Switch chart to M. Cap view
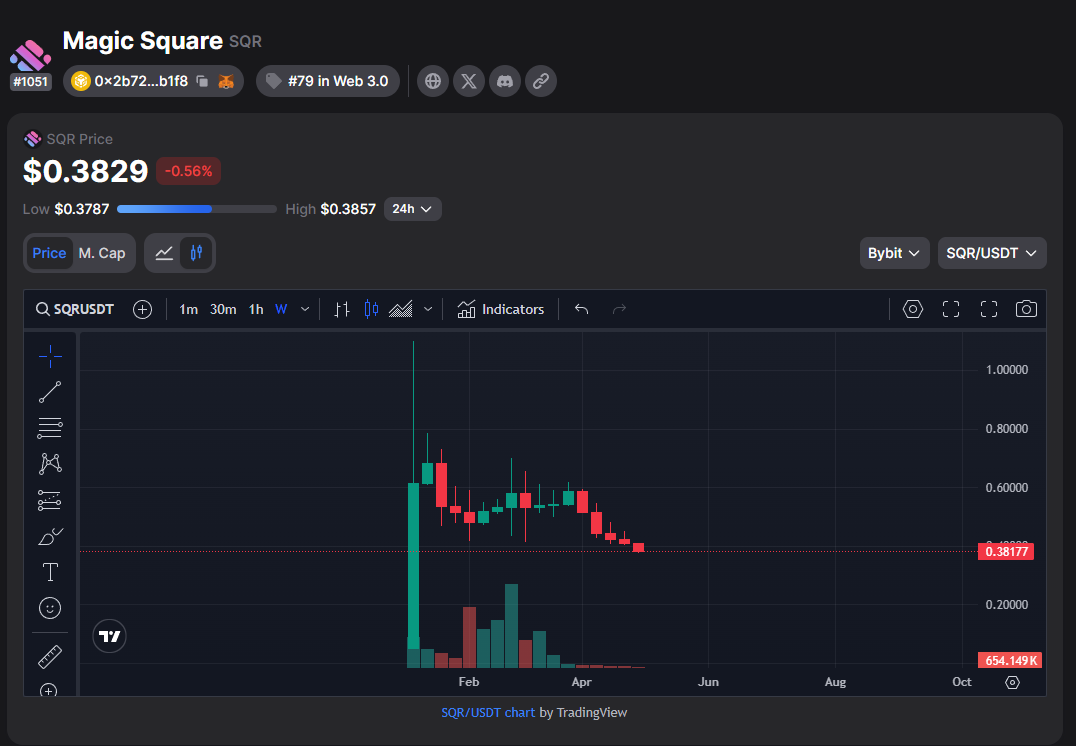 coord(102,253)
